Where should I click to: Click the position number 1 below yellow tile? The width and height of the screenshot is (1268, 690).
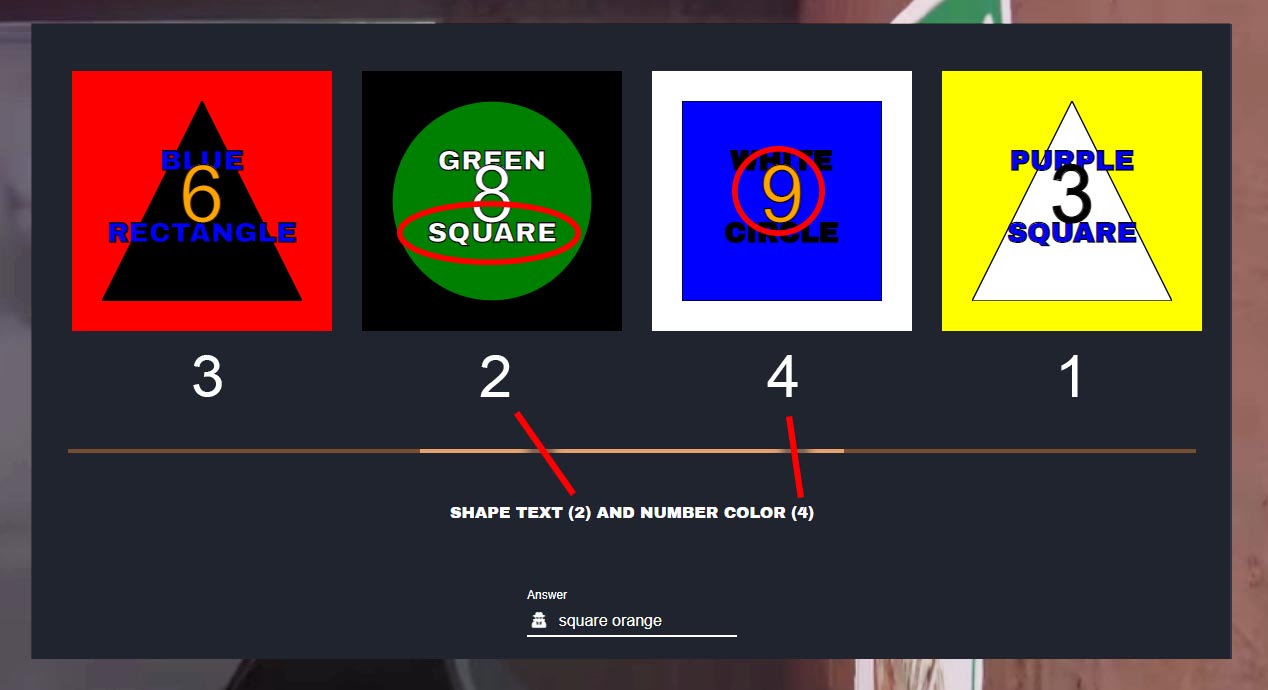coord(1071,378)
